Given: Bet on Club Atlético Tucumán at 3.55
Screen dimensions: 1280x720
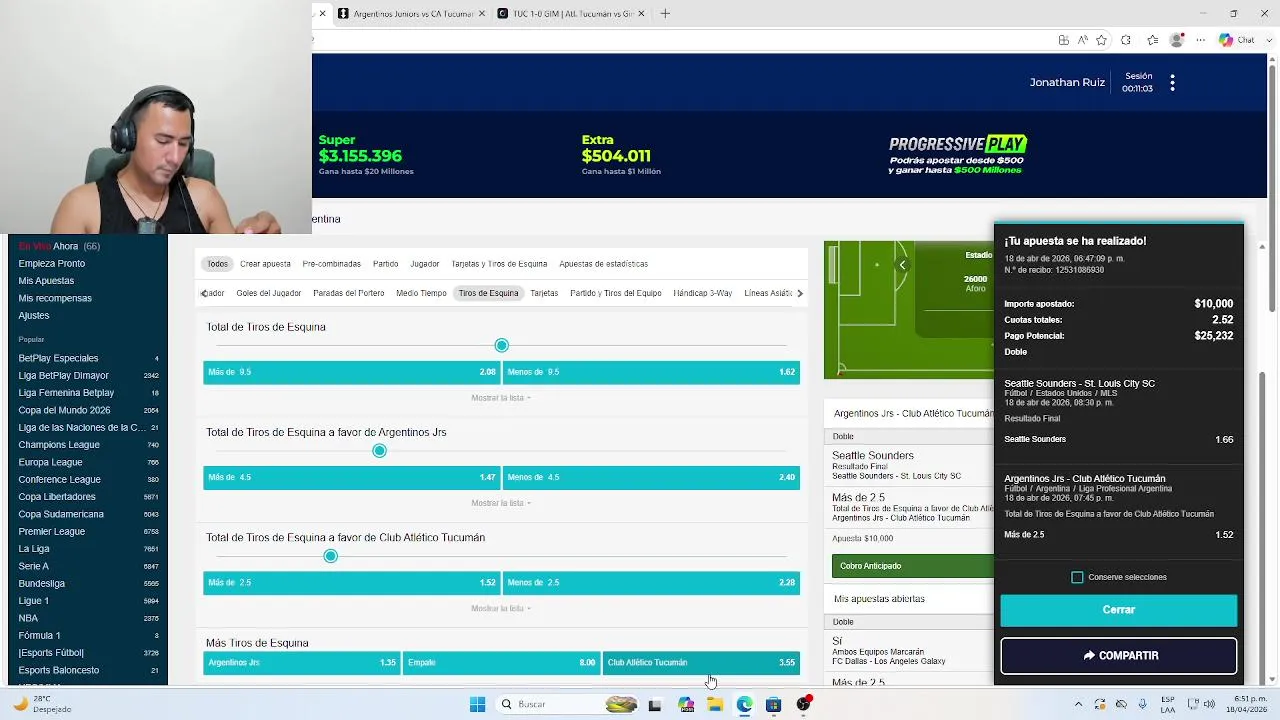Looking at the screenshot, I should coord(701,662).
